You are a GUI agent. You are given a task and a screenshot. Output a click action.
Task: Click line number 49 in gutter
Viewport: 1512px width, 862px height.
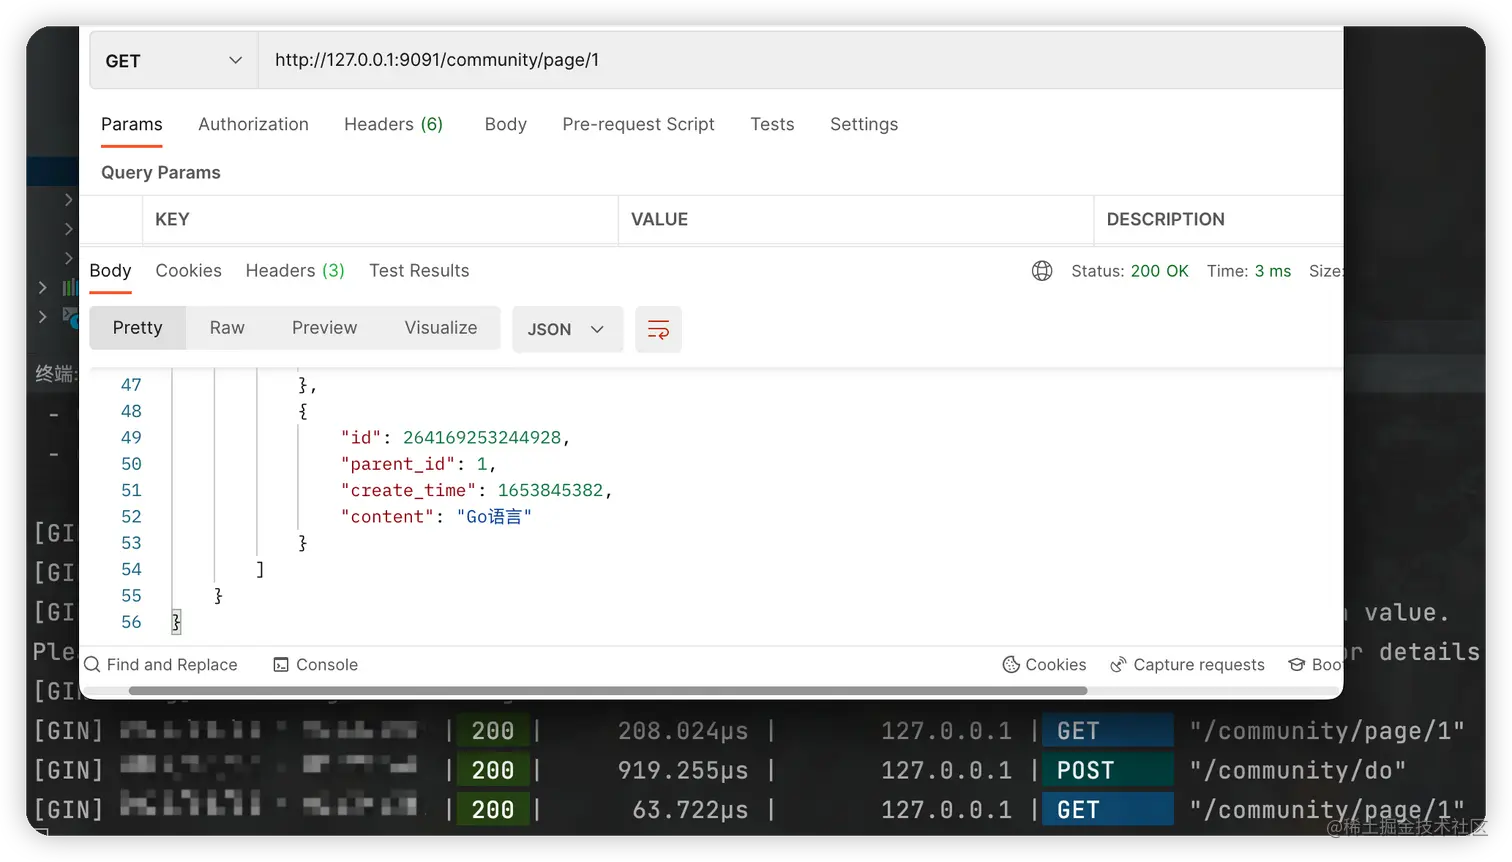pyautogui.click(x=131, y=438)
